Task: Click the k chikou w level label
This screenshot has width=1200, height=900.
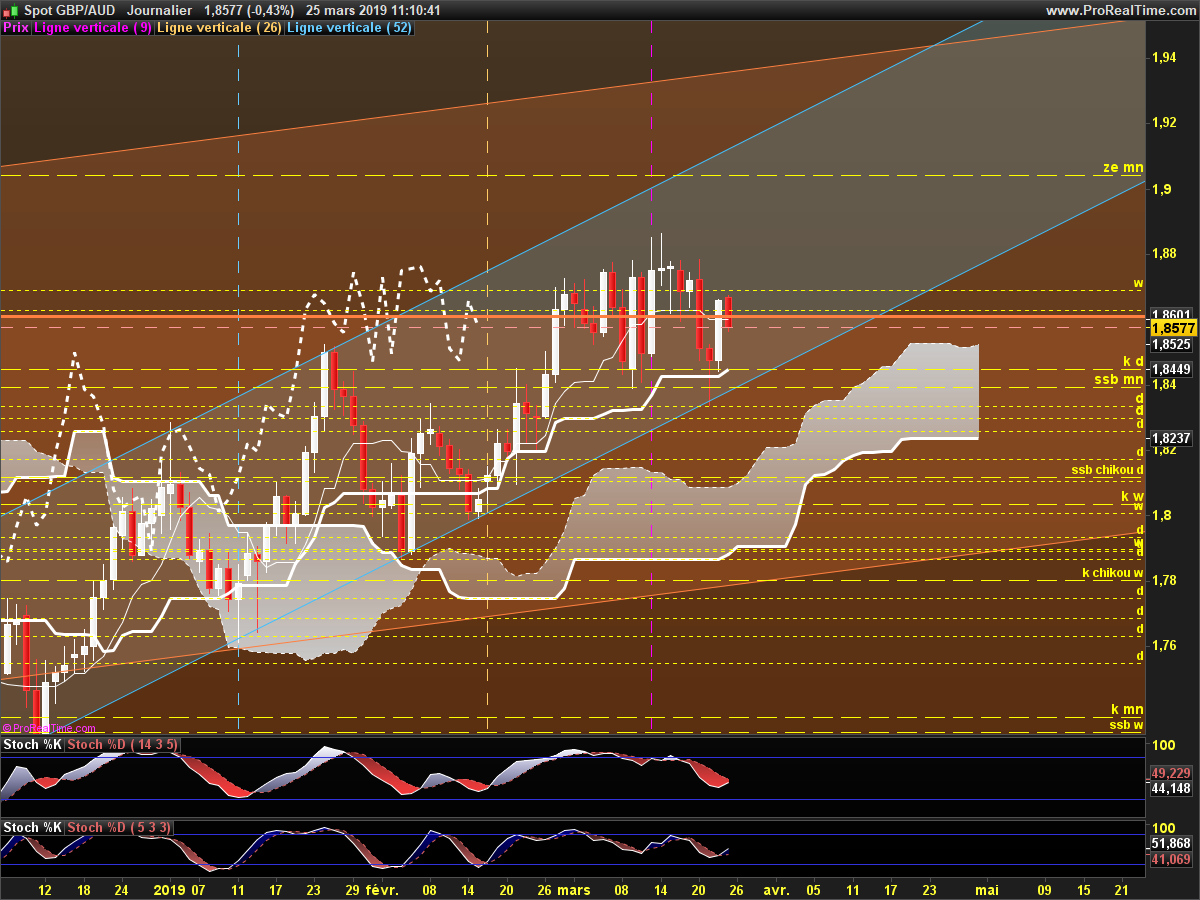Action: point(1113,573)
